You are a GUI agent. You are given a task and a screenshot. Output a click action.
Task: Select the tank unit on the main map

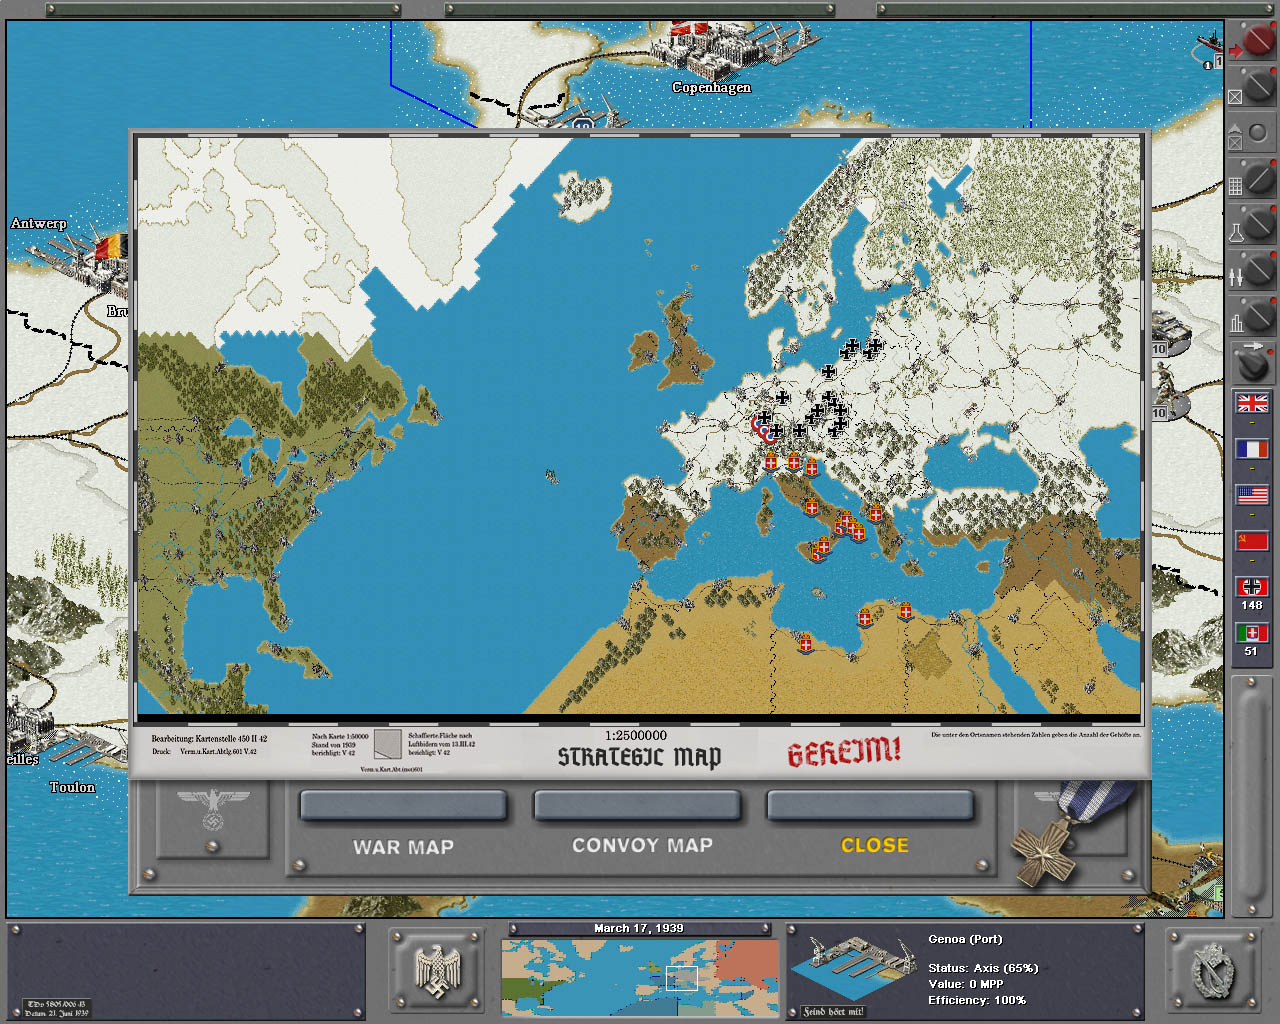(1170, 332)
